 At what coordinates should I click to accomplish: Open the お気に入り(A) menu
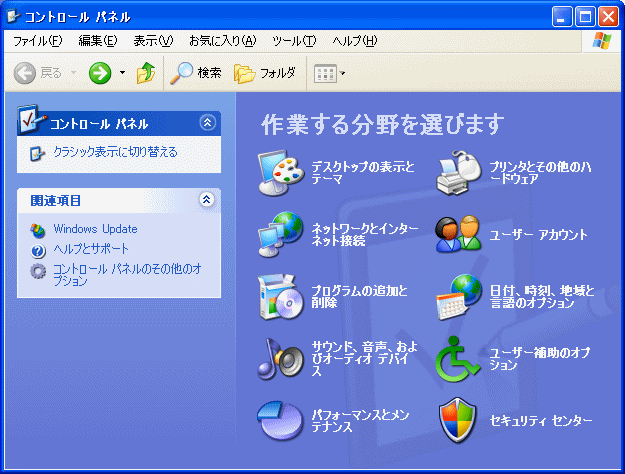pos(222,41)
